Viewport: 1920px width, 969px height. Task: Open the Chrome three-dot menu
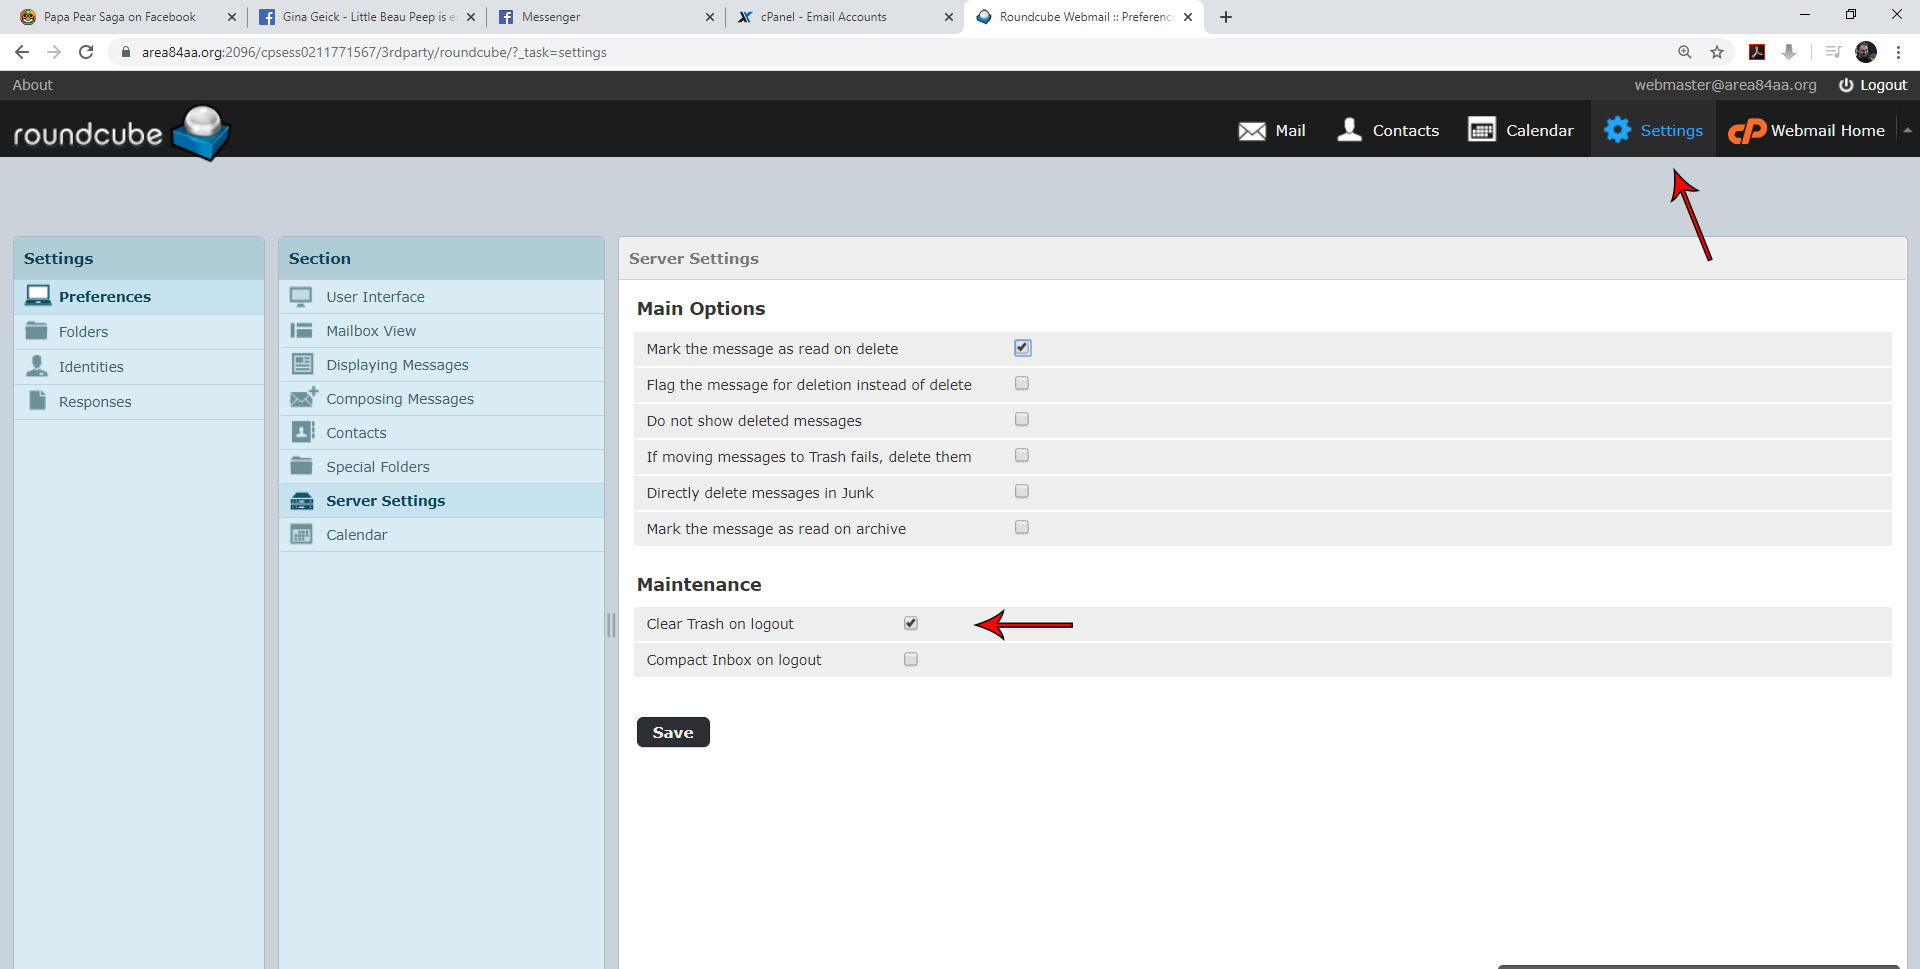click(x=1898, y=52)
